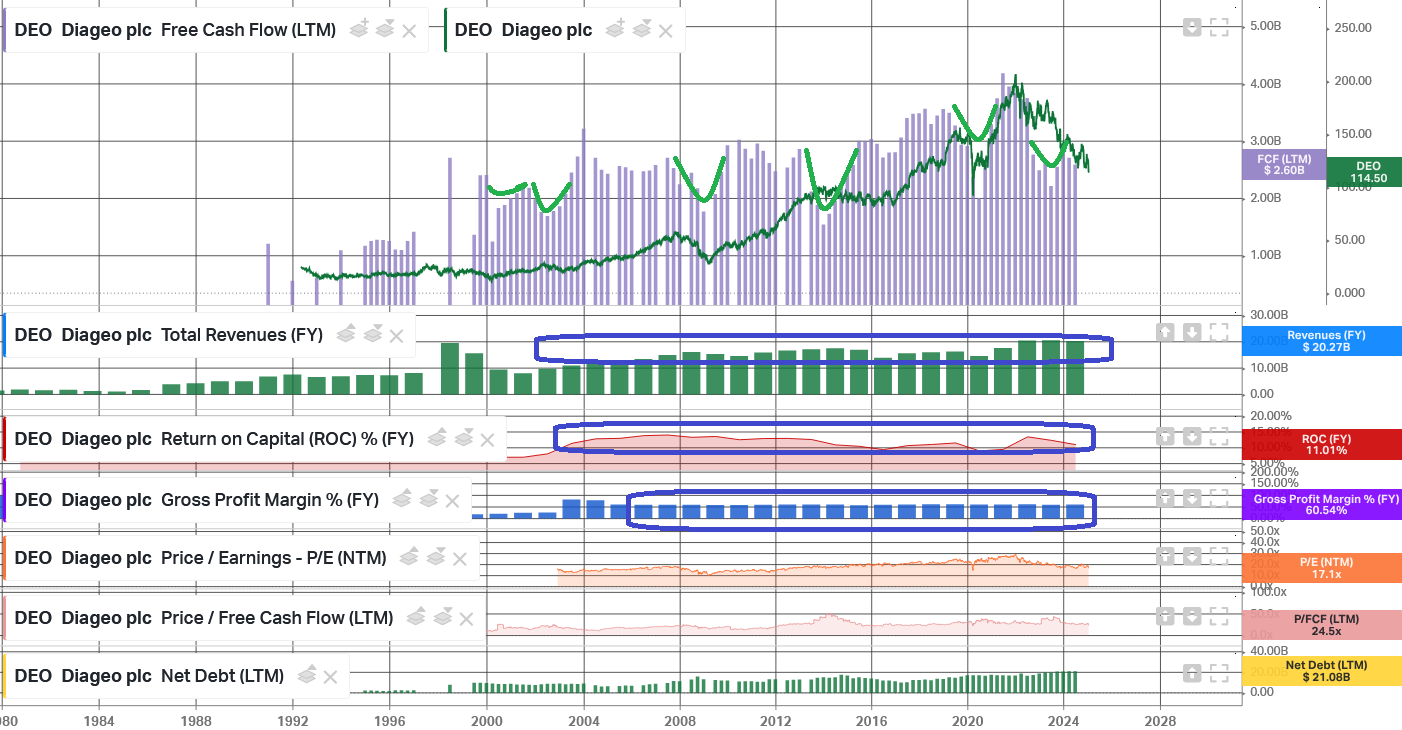Shift the top price pane down

point(1191,28)
